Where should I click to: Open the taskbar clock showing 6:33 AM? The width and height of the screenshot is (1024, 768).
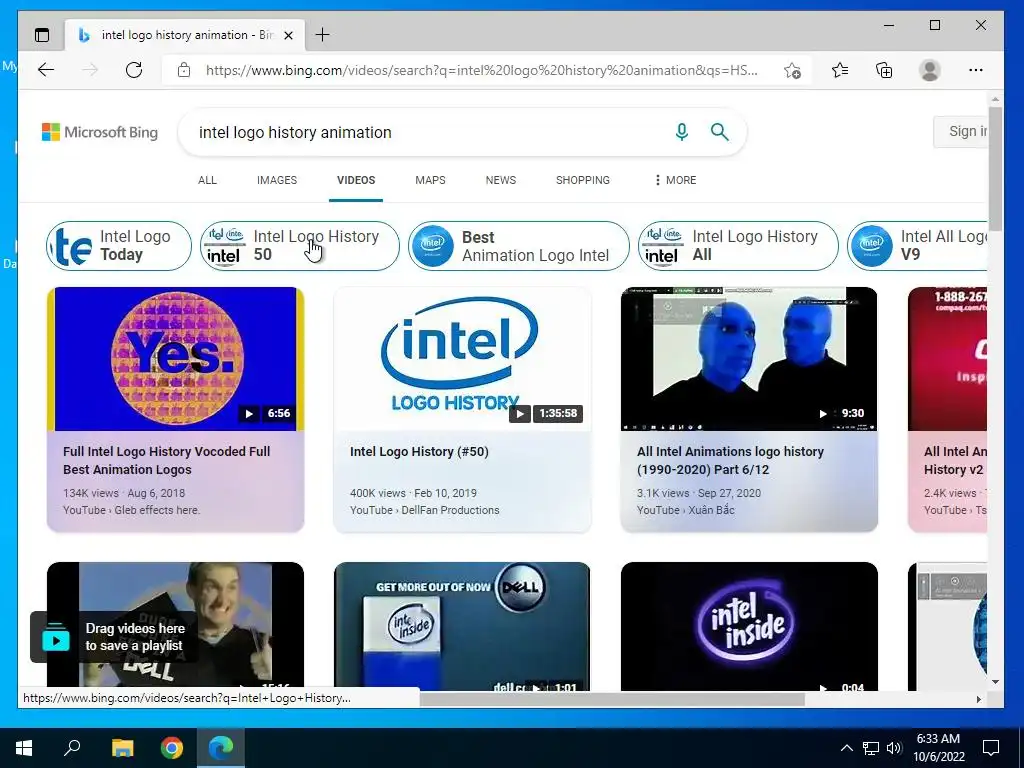click(x=938, y=748)
